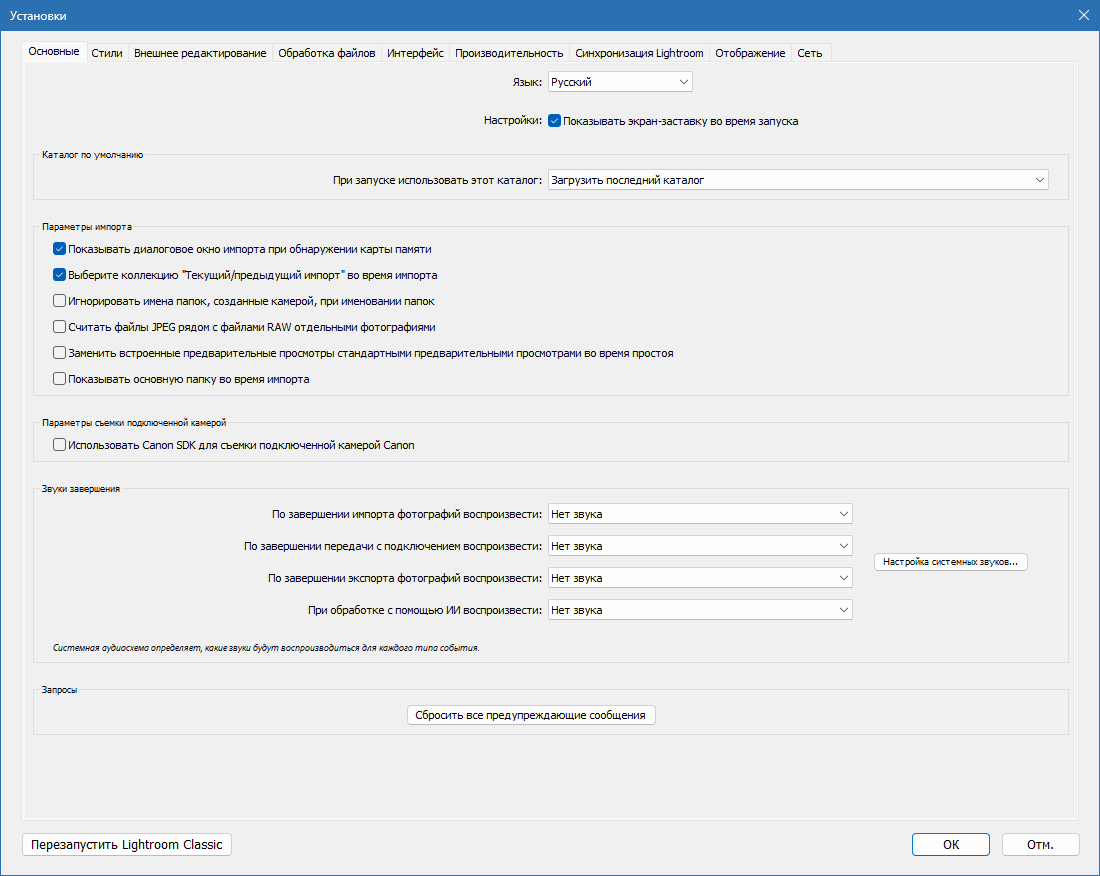
Task: Click the Параметры импорта group label
Action: tap(87, 227)
